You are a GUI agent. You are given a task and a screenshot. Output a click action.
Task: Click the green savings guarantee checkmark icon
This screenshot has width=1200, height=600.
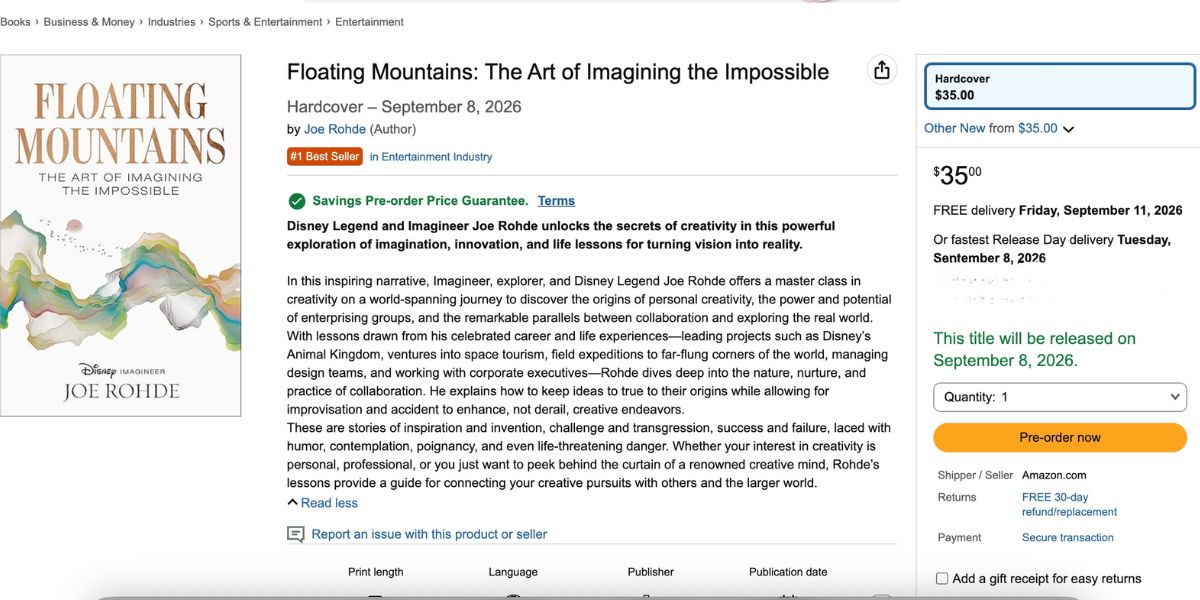coord(297,201)
